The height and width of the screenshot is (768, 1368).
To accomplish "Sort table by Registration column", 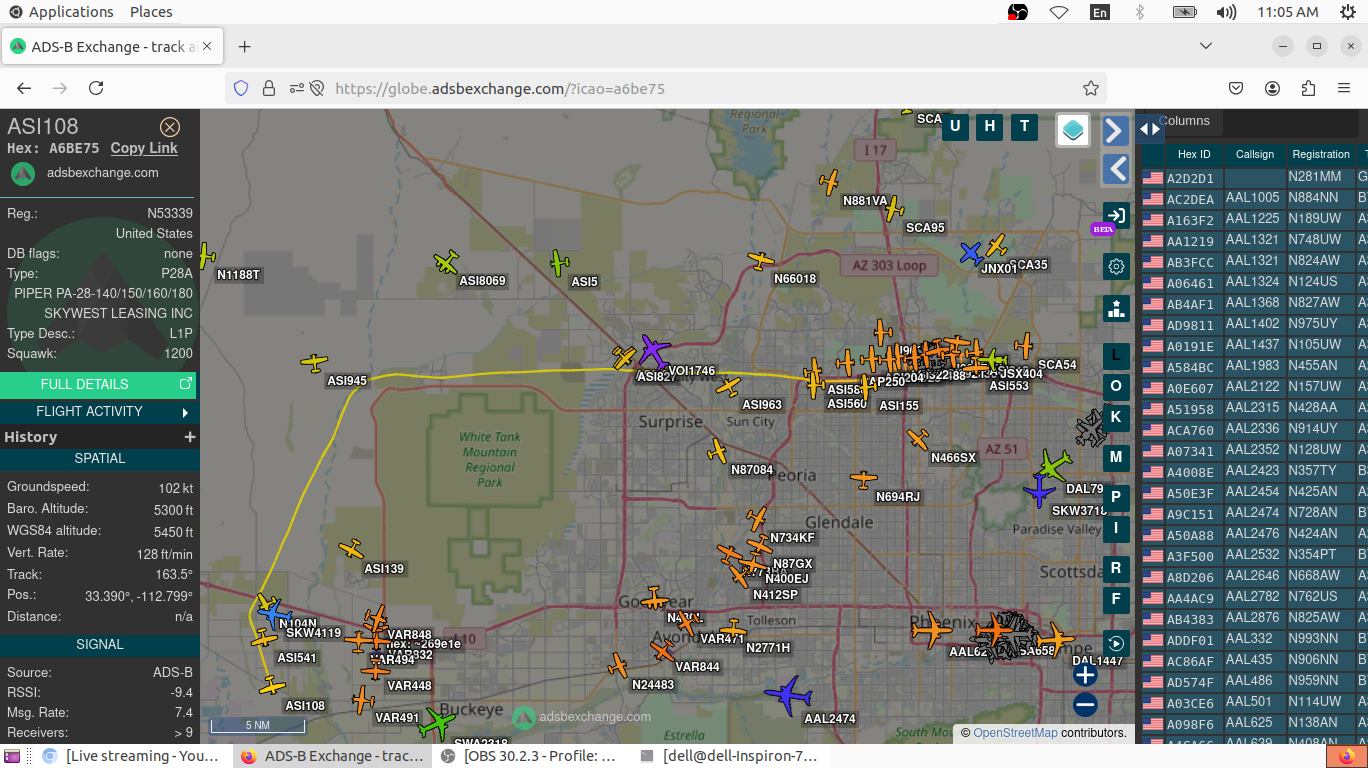I will (1321, 154).
